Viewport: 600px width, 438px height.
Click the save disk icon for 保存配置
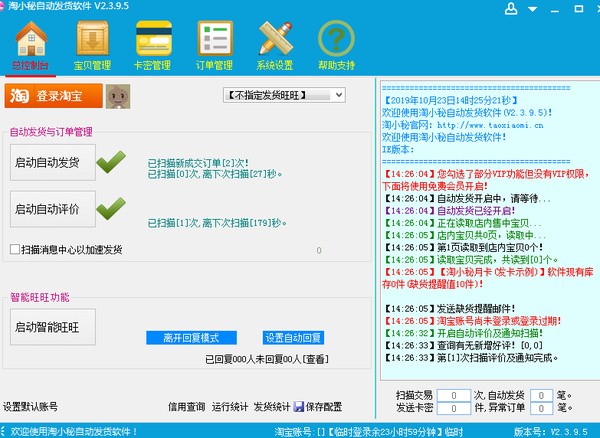pos(299,407)
